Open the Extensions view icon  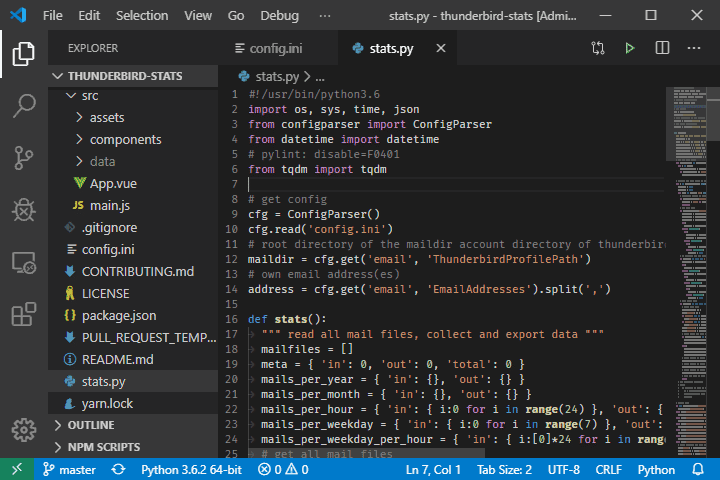24,314
